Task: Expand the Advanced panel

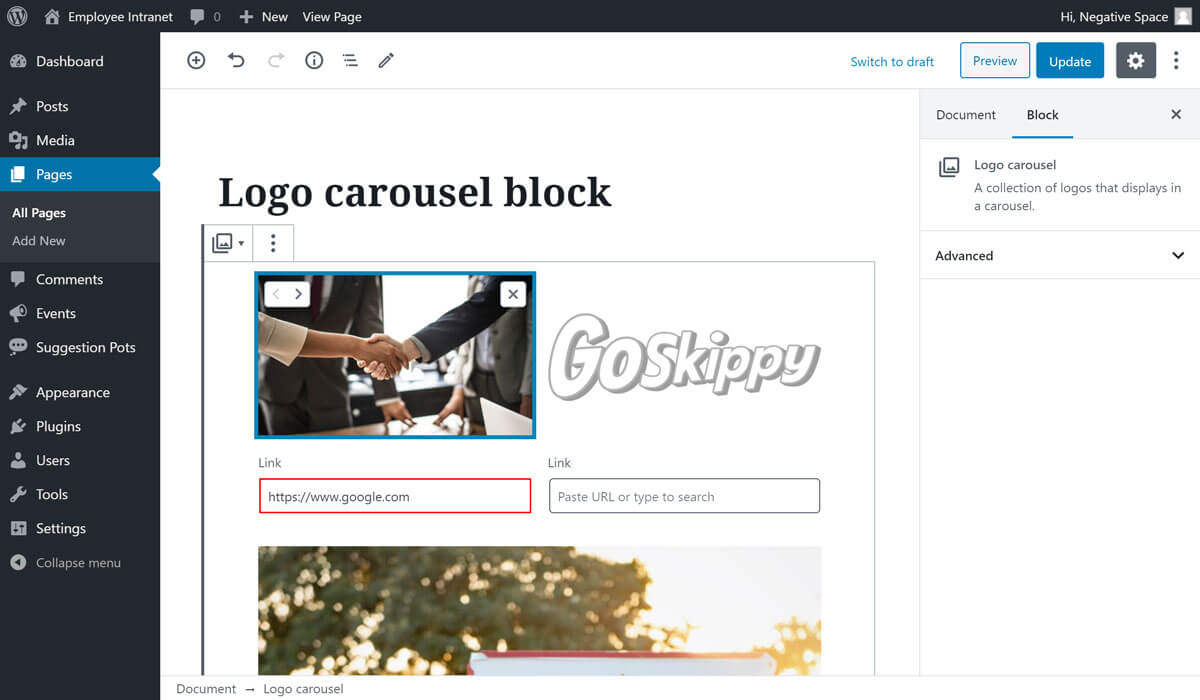Action: pyautogui.click(x=1059, y=256)
